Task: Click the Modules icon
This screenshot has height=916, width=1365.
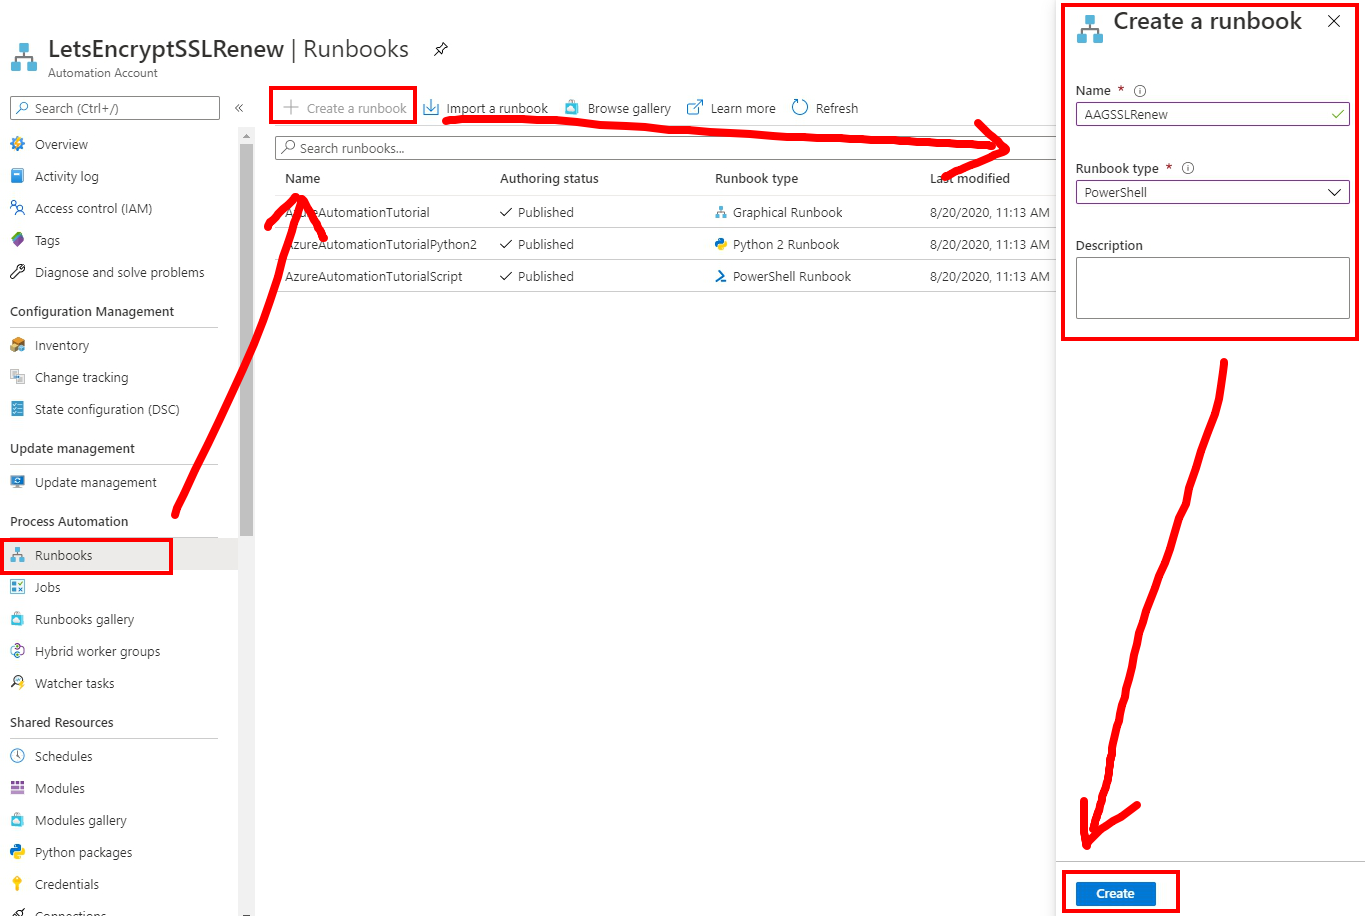Action: (17, 788)
